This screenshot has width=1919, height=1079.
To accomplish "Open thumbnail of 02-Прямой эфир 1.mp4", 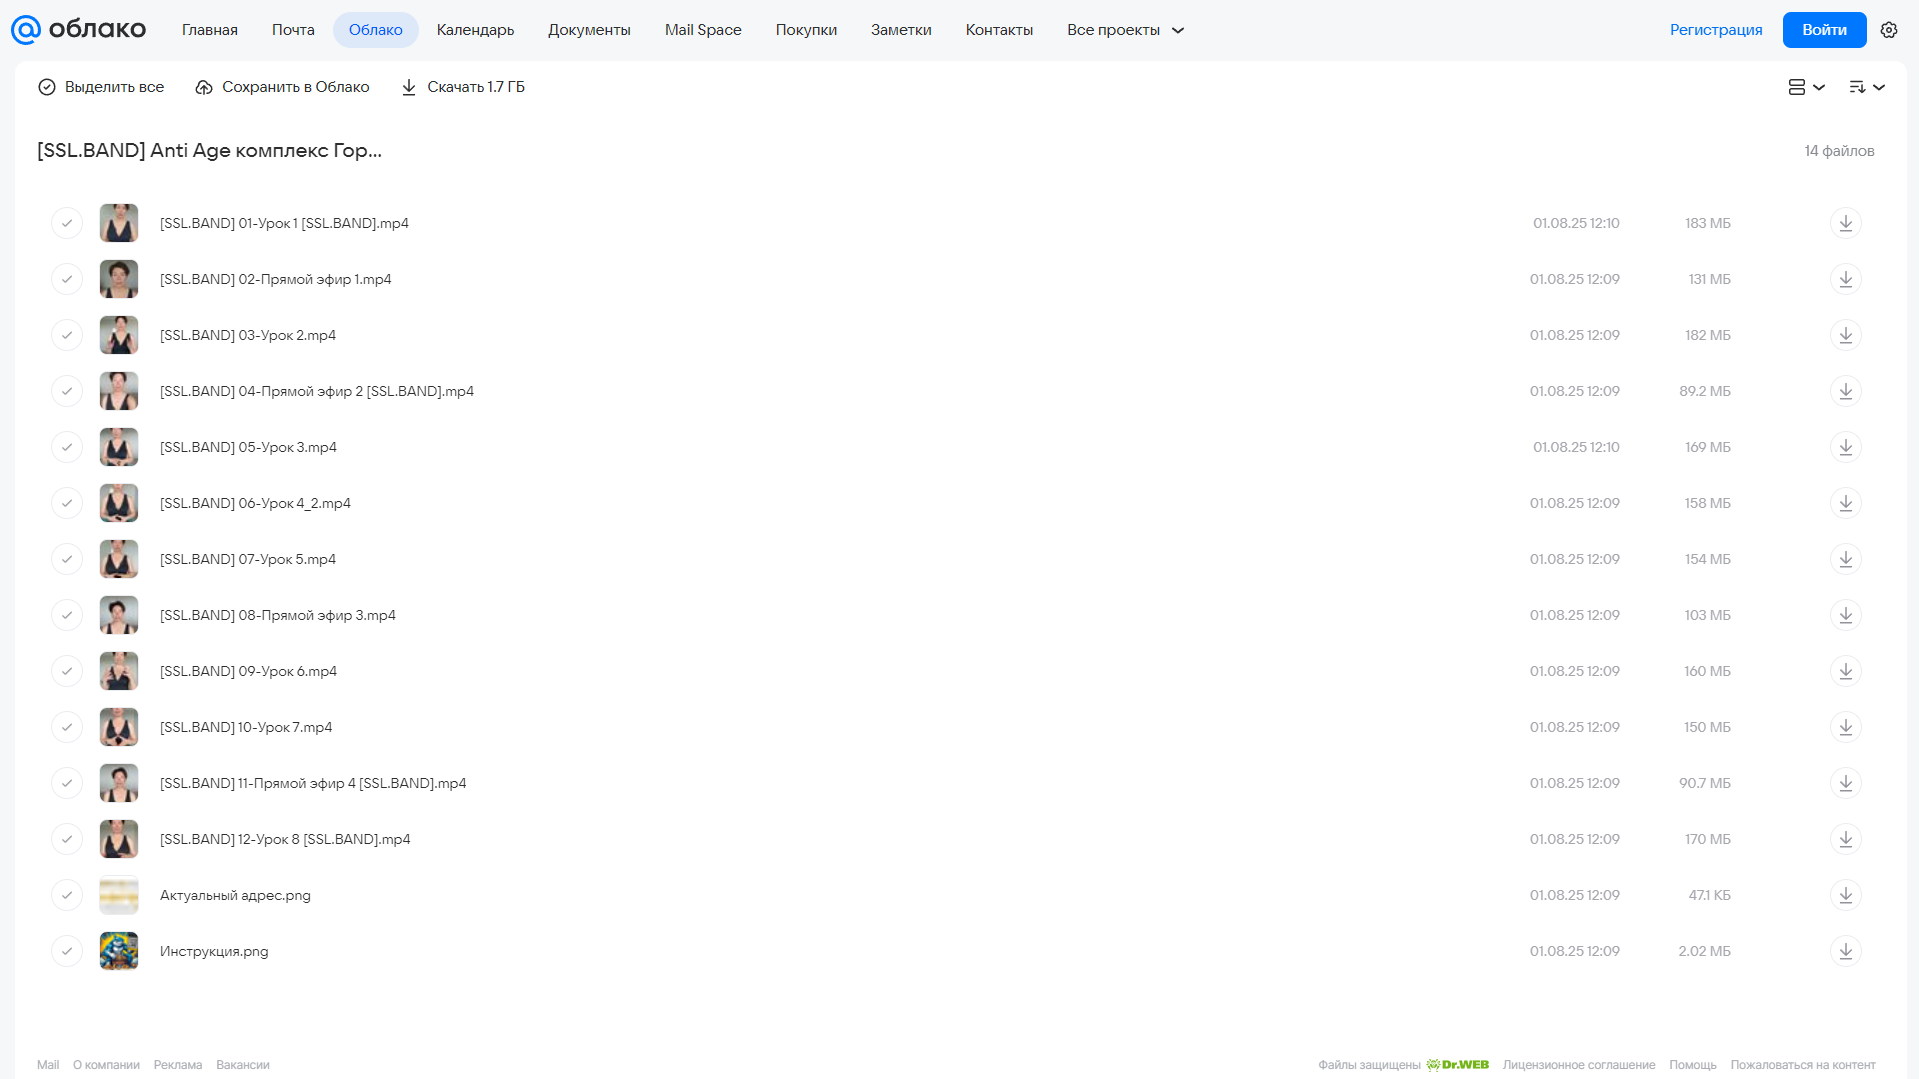I will pyautogui.click(x=119, y=279).
